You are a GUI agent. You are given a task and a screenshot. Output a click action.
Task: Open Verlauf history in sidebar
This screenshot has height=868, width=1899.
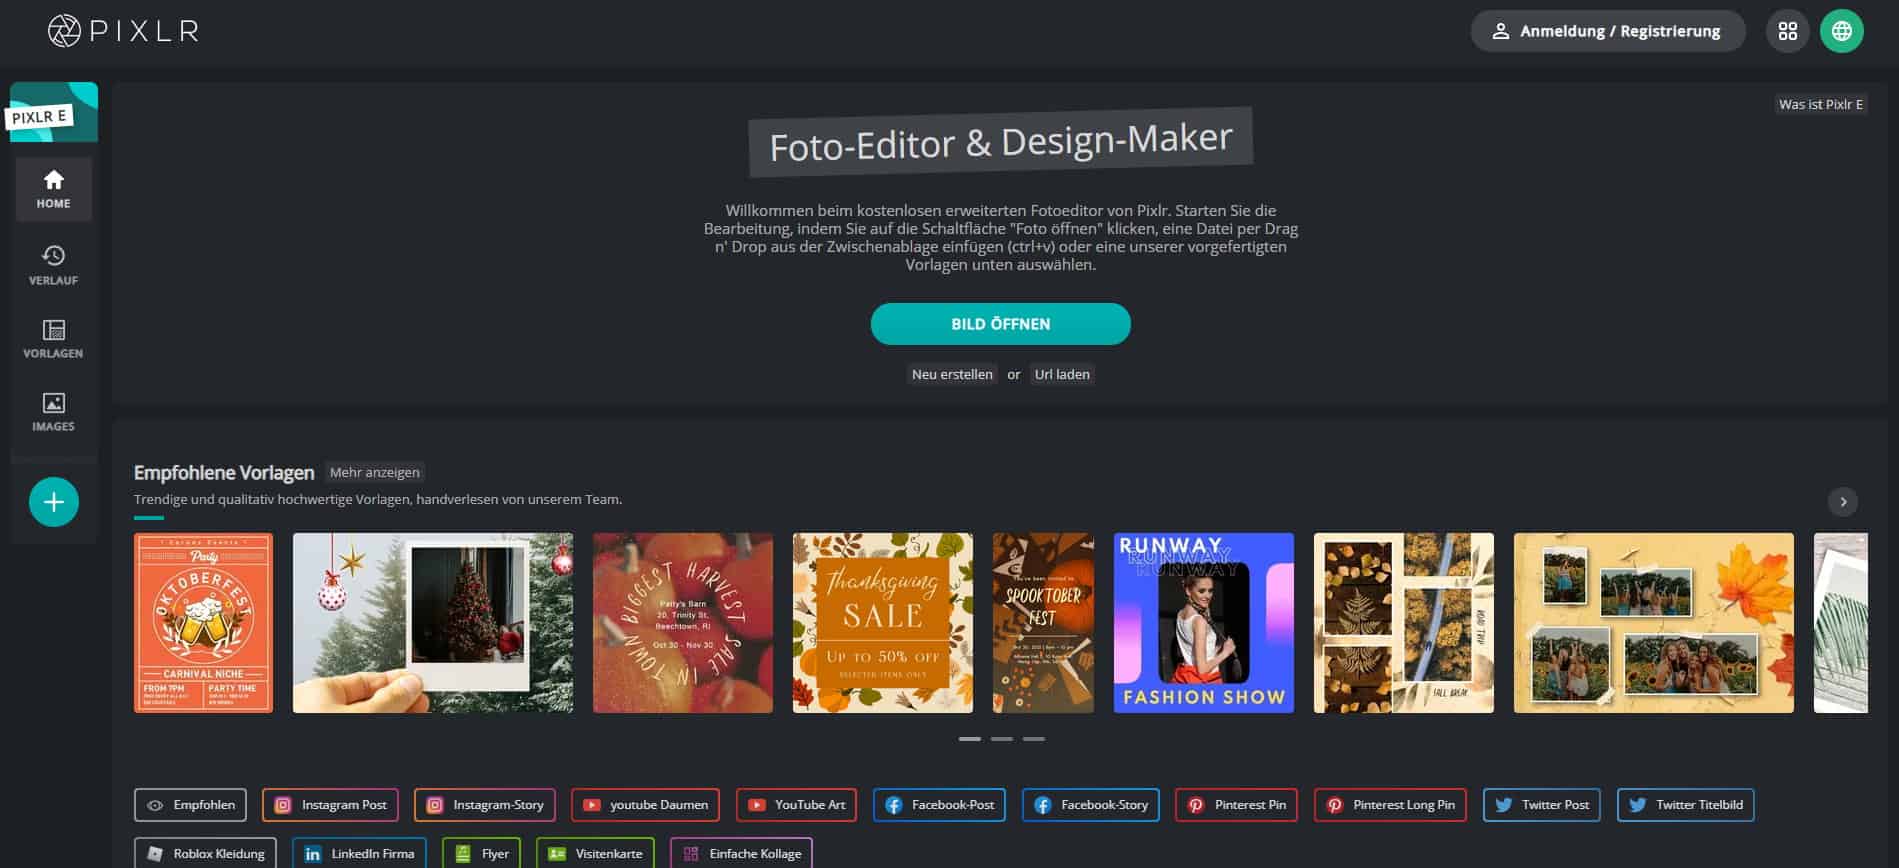[x=54, y=265]
